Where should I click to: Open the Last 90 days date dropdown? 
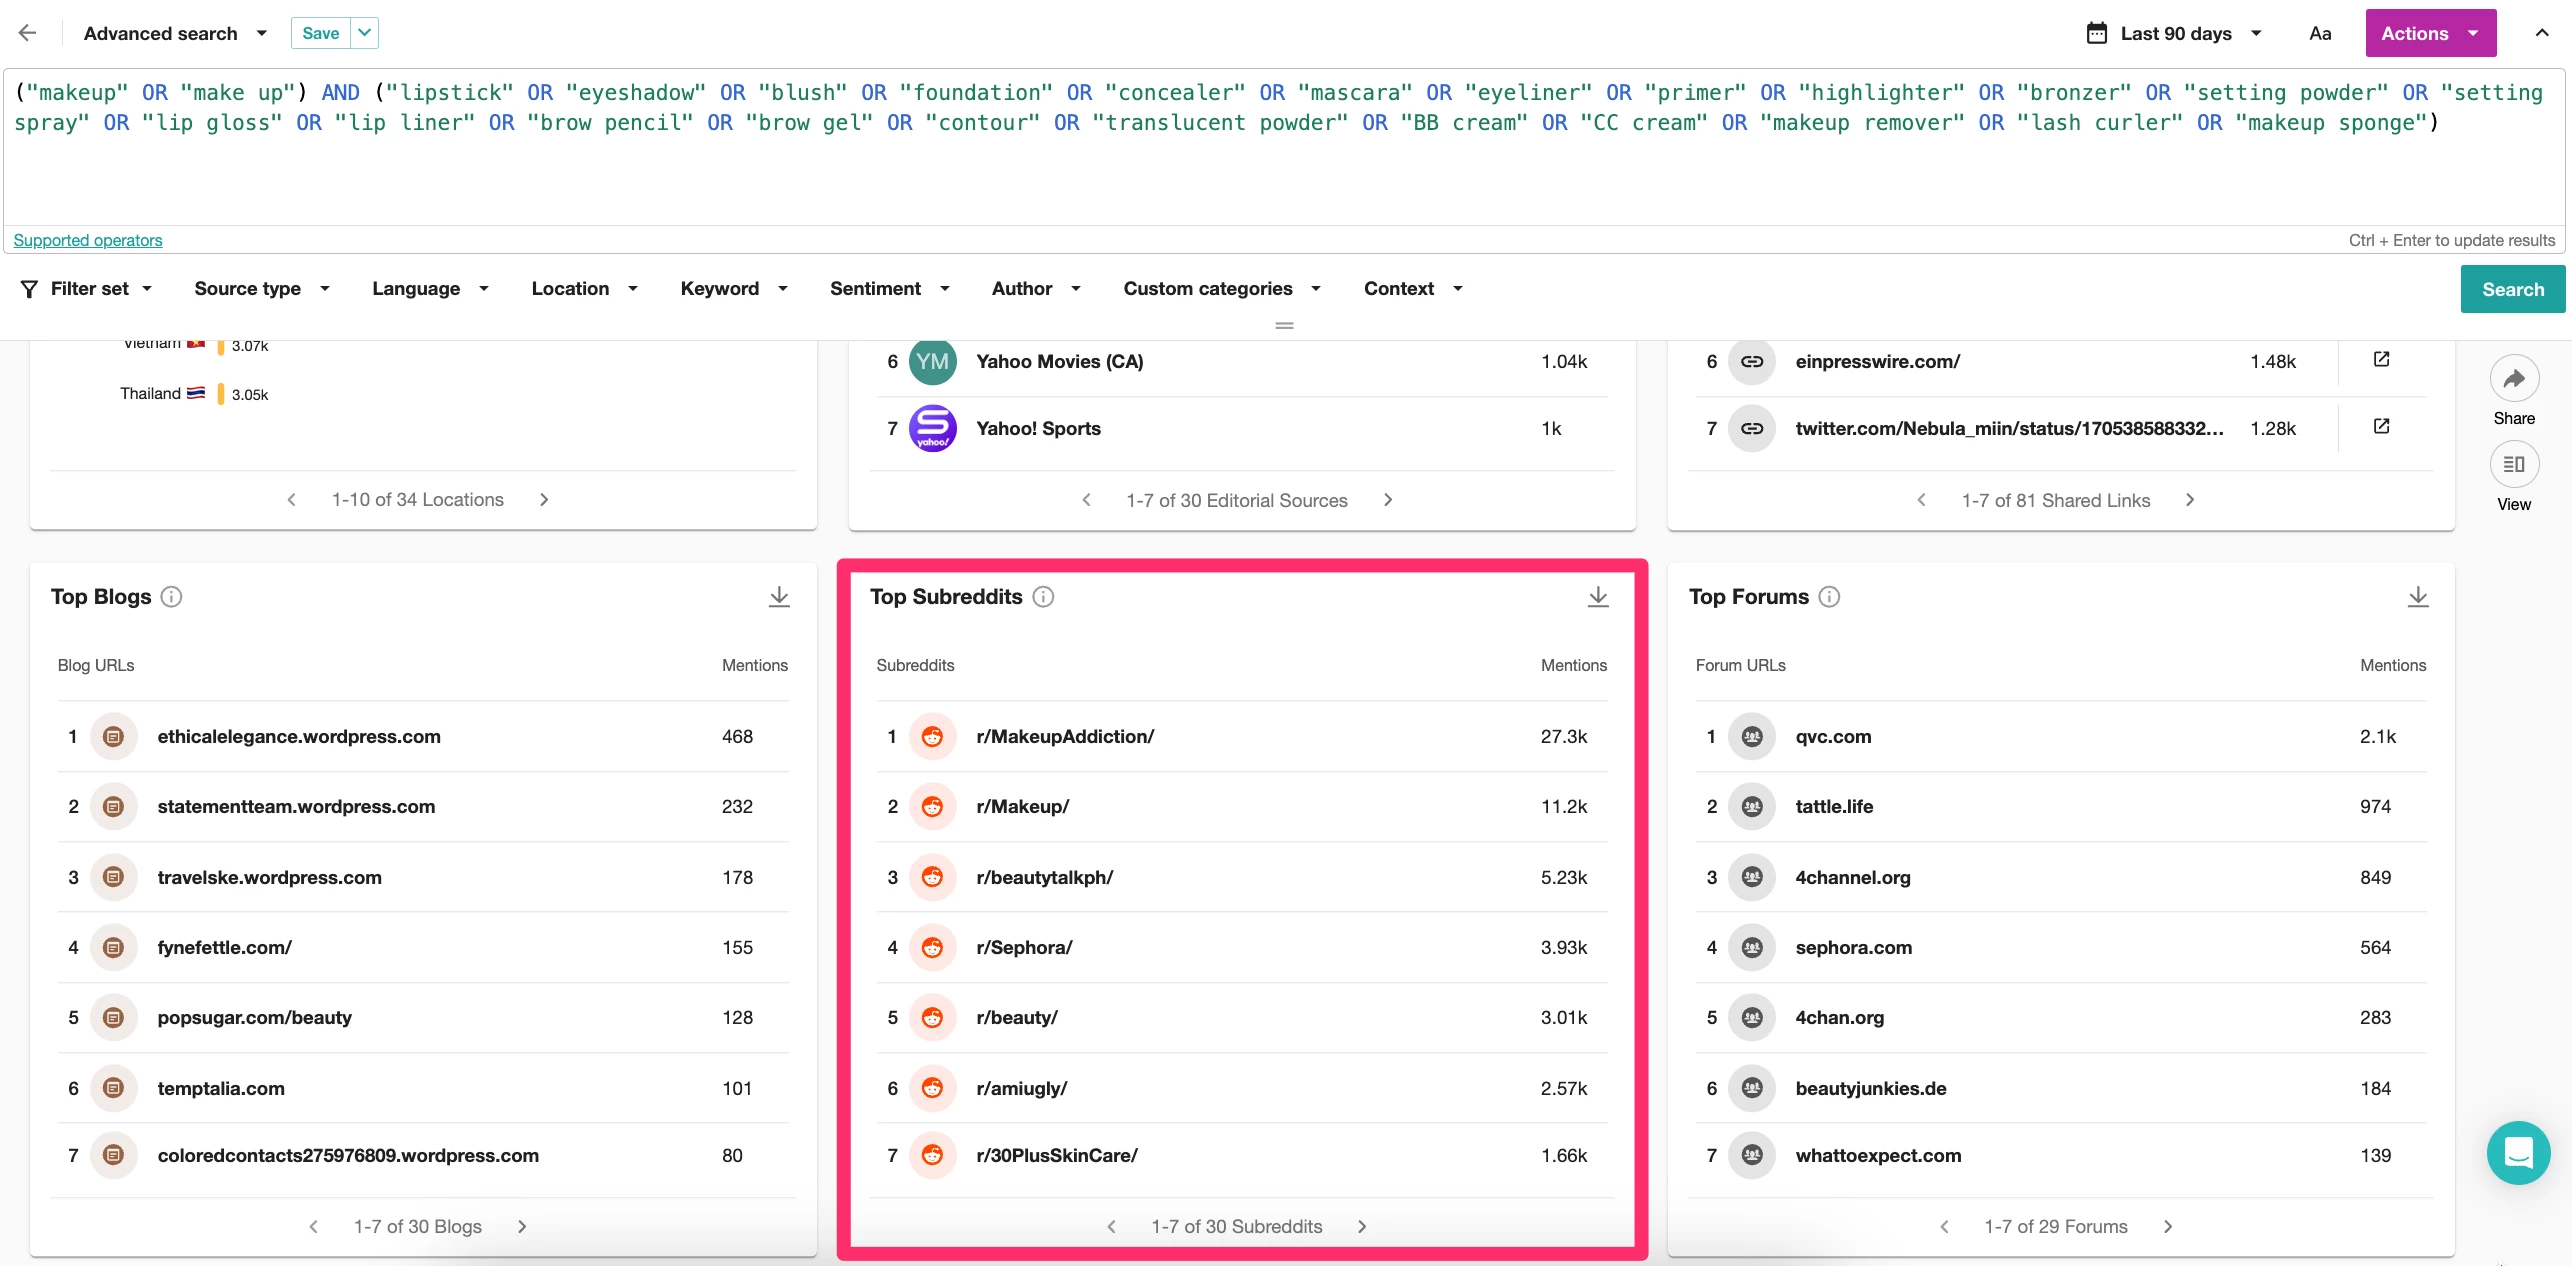point(2174,33)
